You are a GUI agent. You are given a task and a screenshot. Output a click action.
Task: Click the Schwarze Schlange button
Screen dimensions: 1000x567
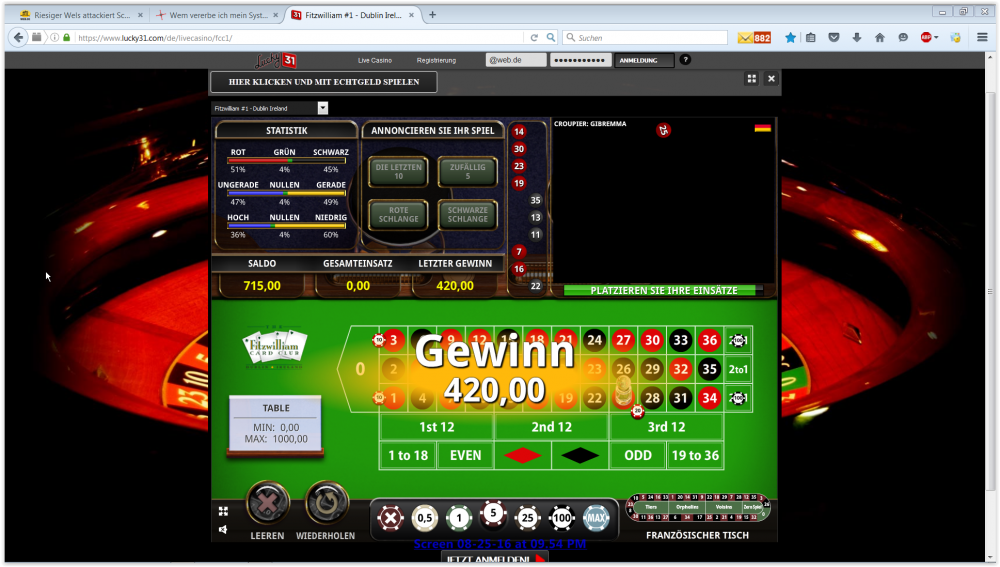[x=467, y=214]
